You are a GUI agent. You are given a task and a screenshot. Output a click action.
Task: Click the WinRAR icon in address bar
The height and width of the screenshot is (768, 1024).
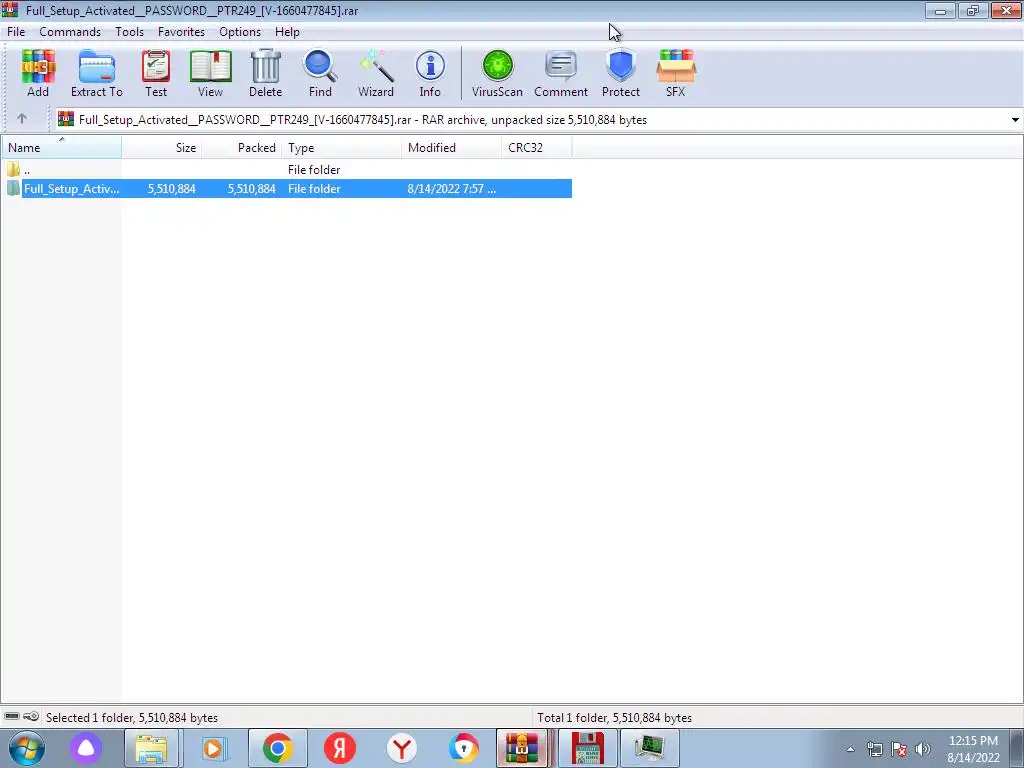pos(66,119)
